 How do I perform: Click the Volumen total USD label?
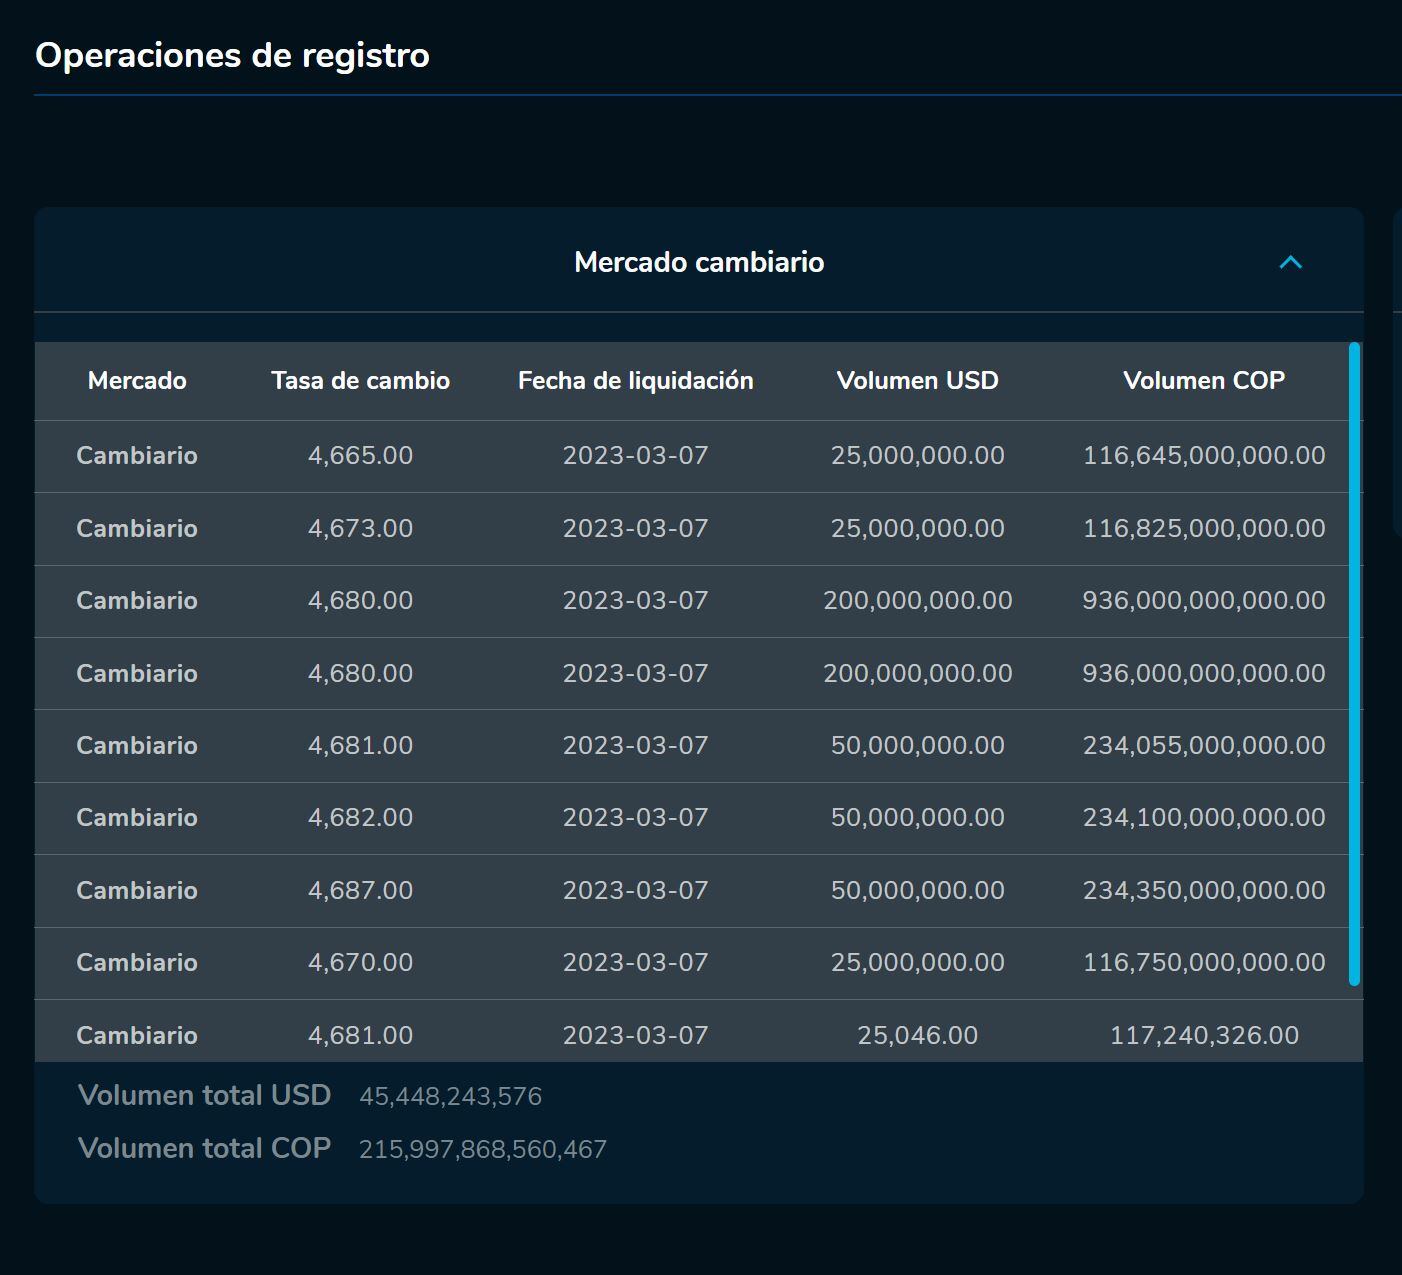click(x=205, y=1094)
